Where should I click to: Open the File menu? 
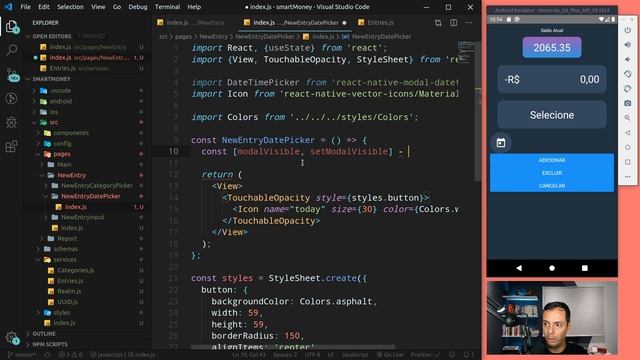25,7
